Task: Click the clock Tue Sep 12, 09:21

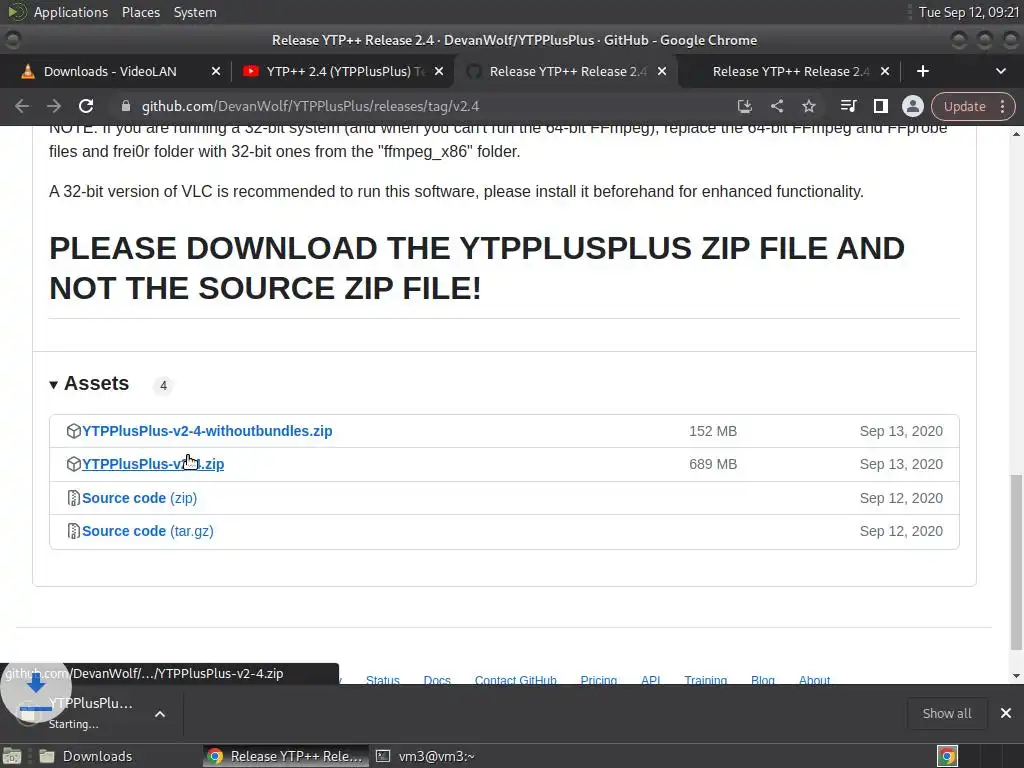Action: click(x=968, y=12)
